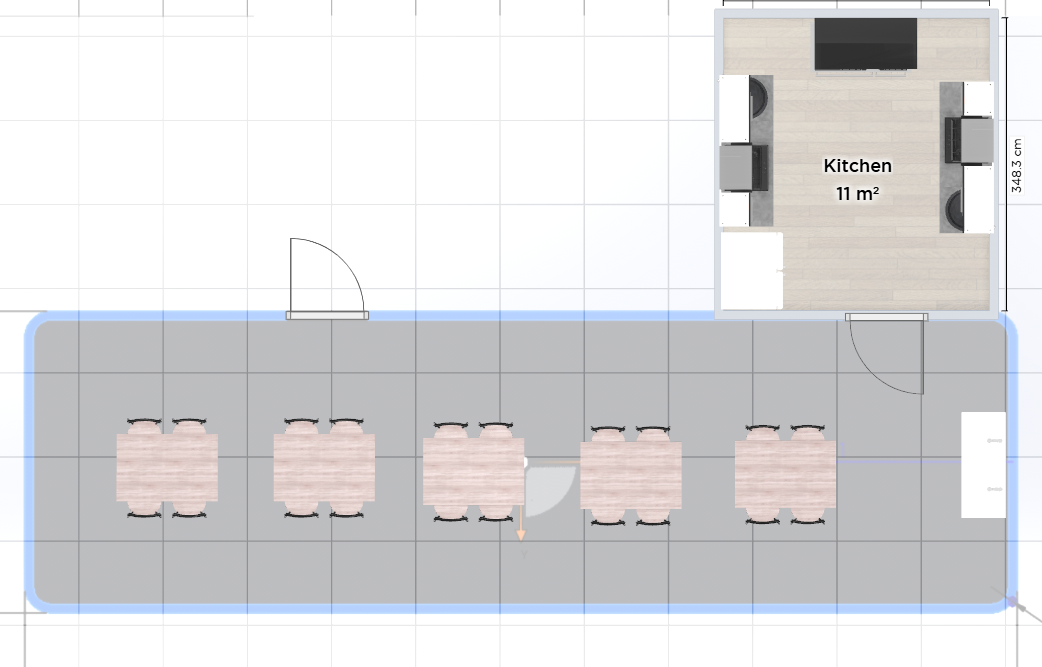Click the Kitchen 11 m² room label
Viewport: 1042px width, 667px height.
857,179
